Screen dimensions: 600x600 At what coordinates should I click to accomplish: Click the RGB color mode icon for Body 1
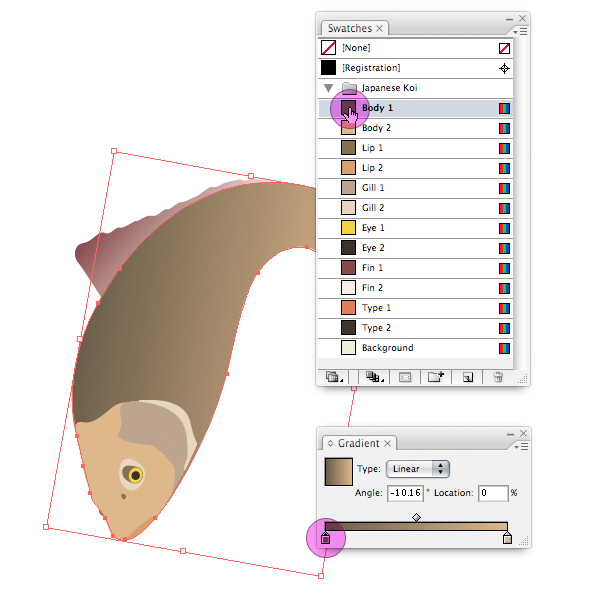pos(504,108)
